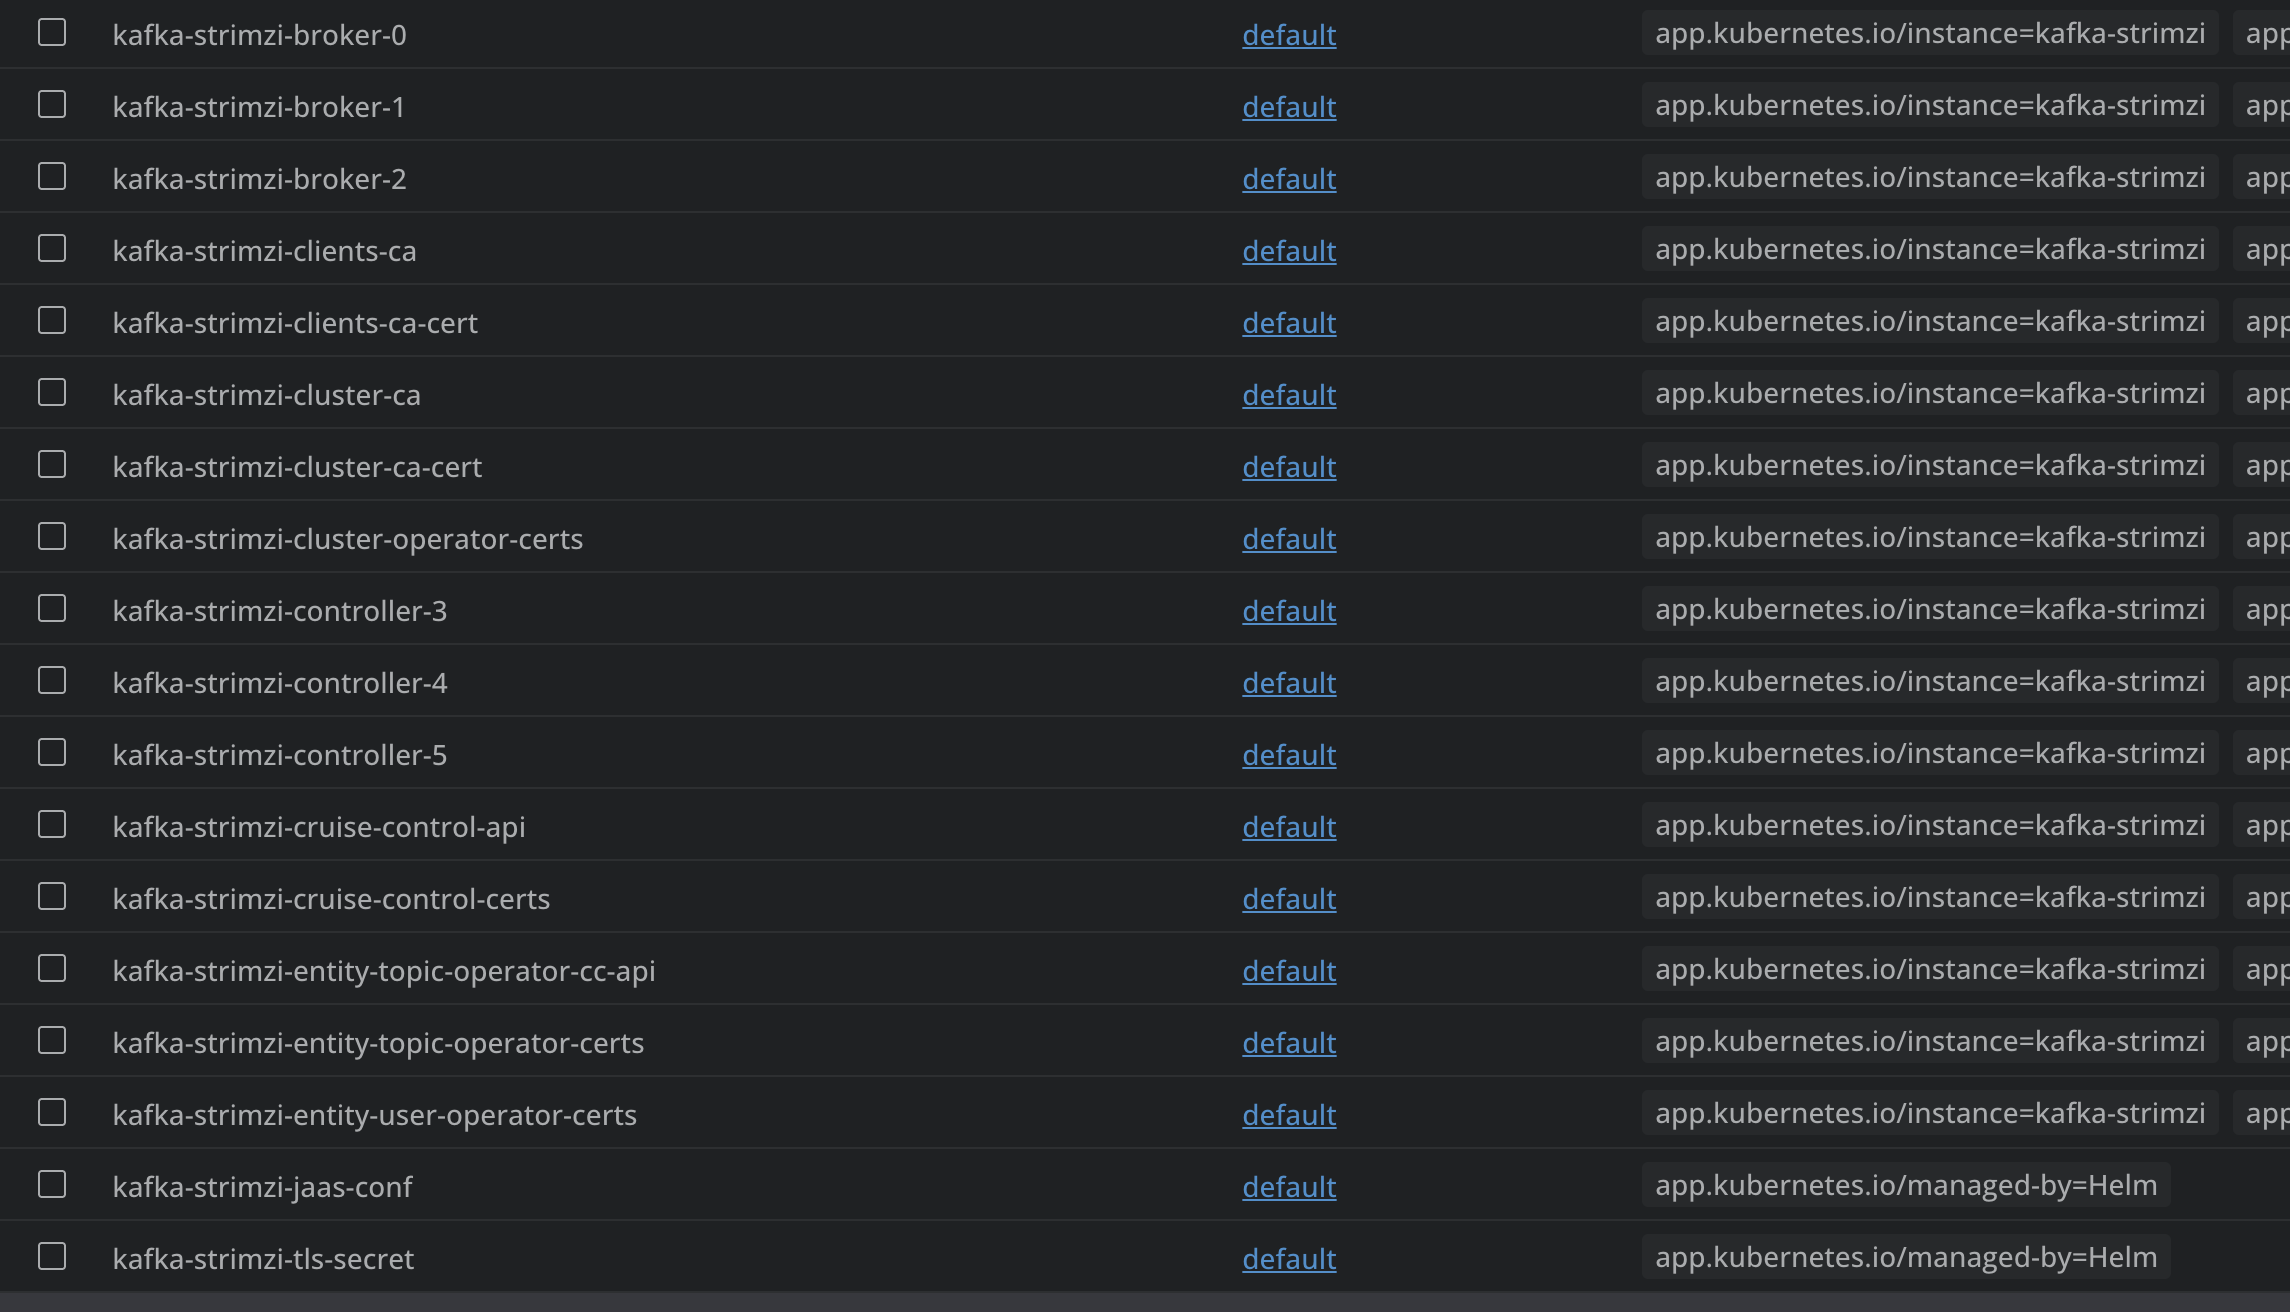Click the name kafka-strimzi-broker-2
Image resolution: width=2290 pixels, height=1312 pixels.
260,179
